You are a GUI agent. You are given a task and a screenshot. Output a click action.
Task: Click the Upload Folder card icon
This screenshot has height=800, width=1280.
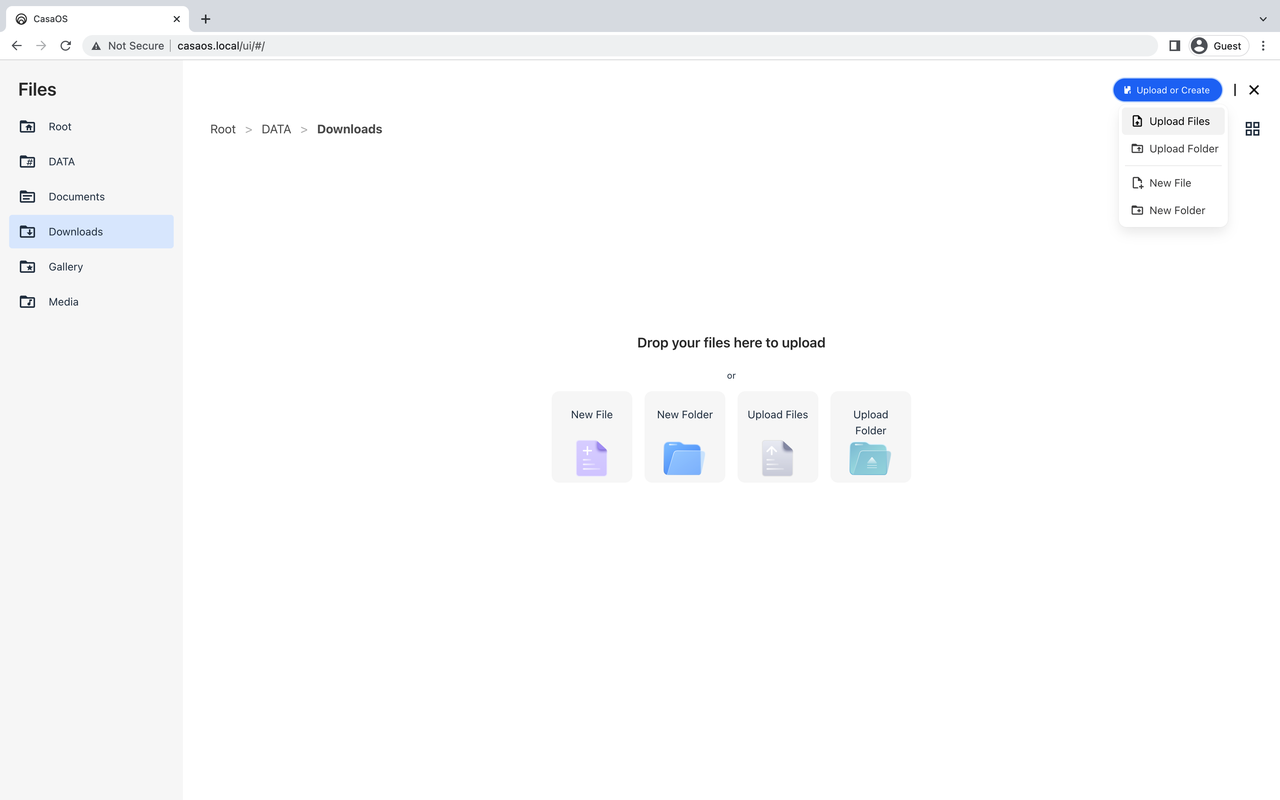[x=870, y=460]
